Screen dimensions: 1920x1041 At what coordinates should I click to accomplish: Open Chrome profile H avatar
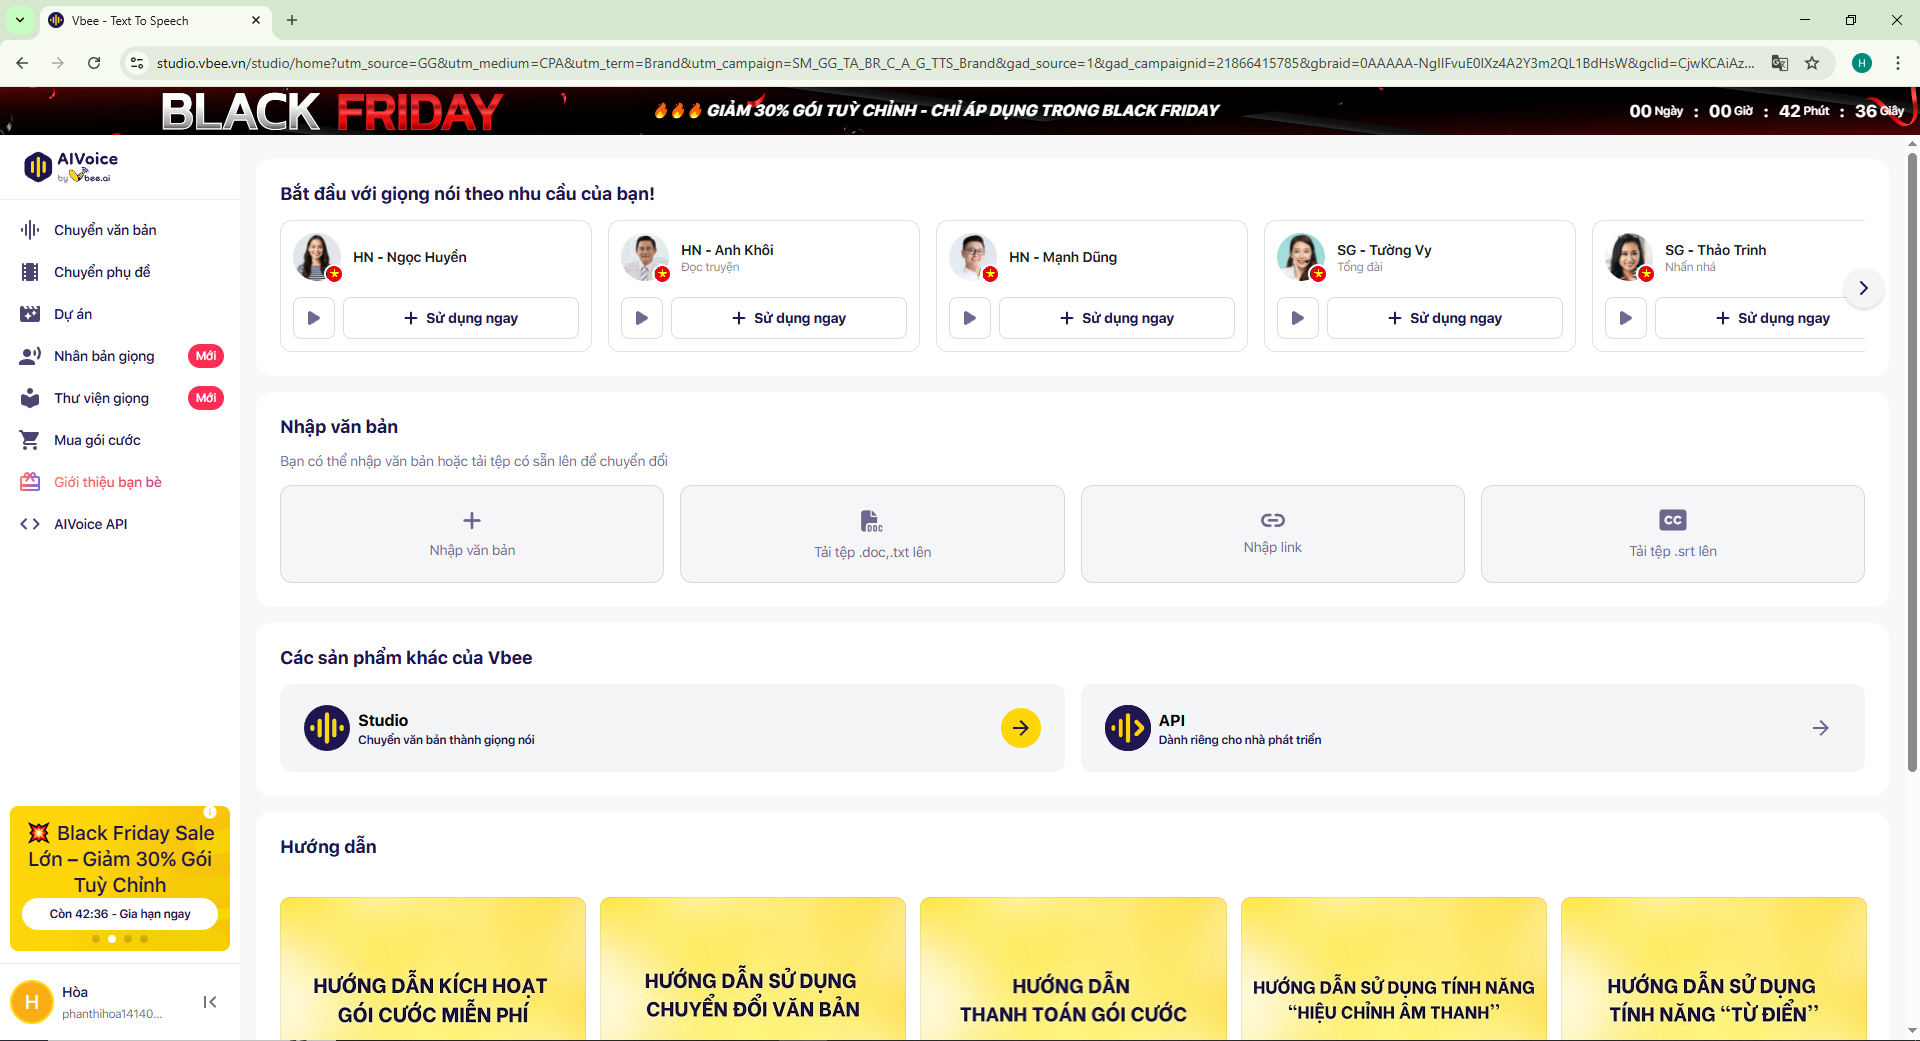pyautogui.click(x=1862, y=63)
